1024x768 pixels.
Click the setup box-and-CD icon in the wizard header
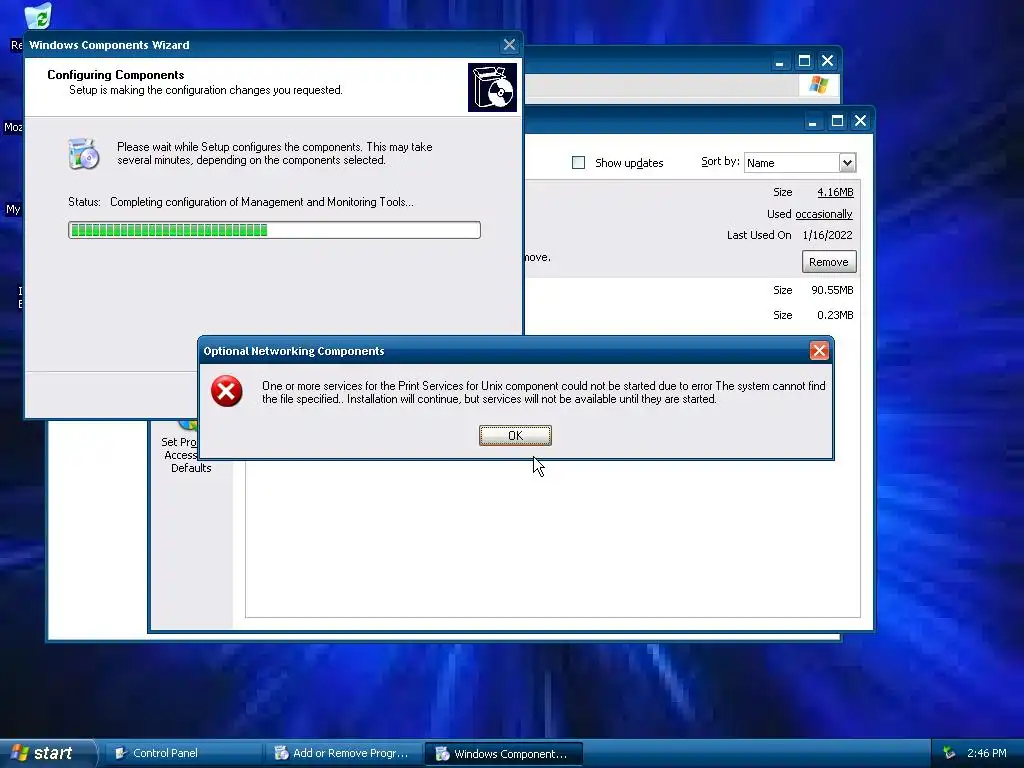[492, 88]
